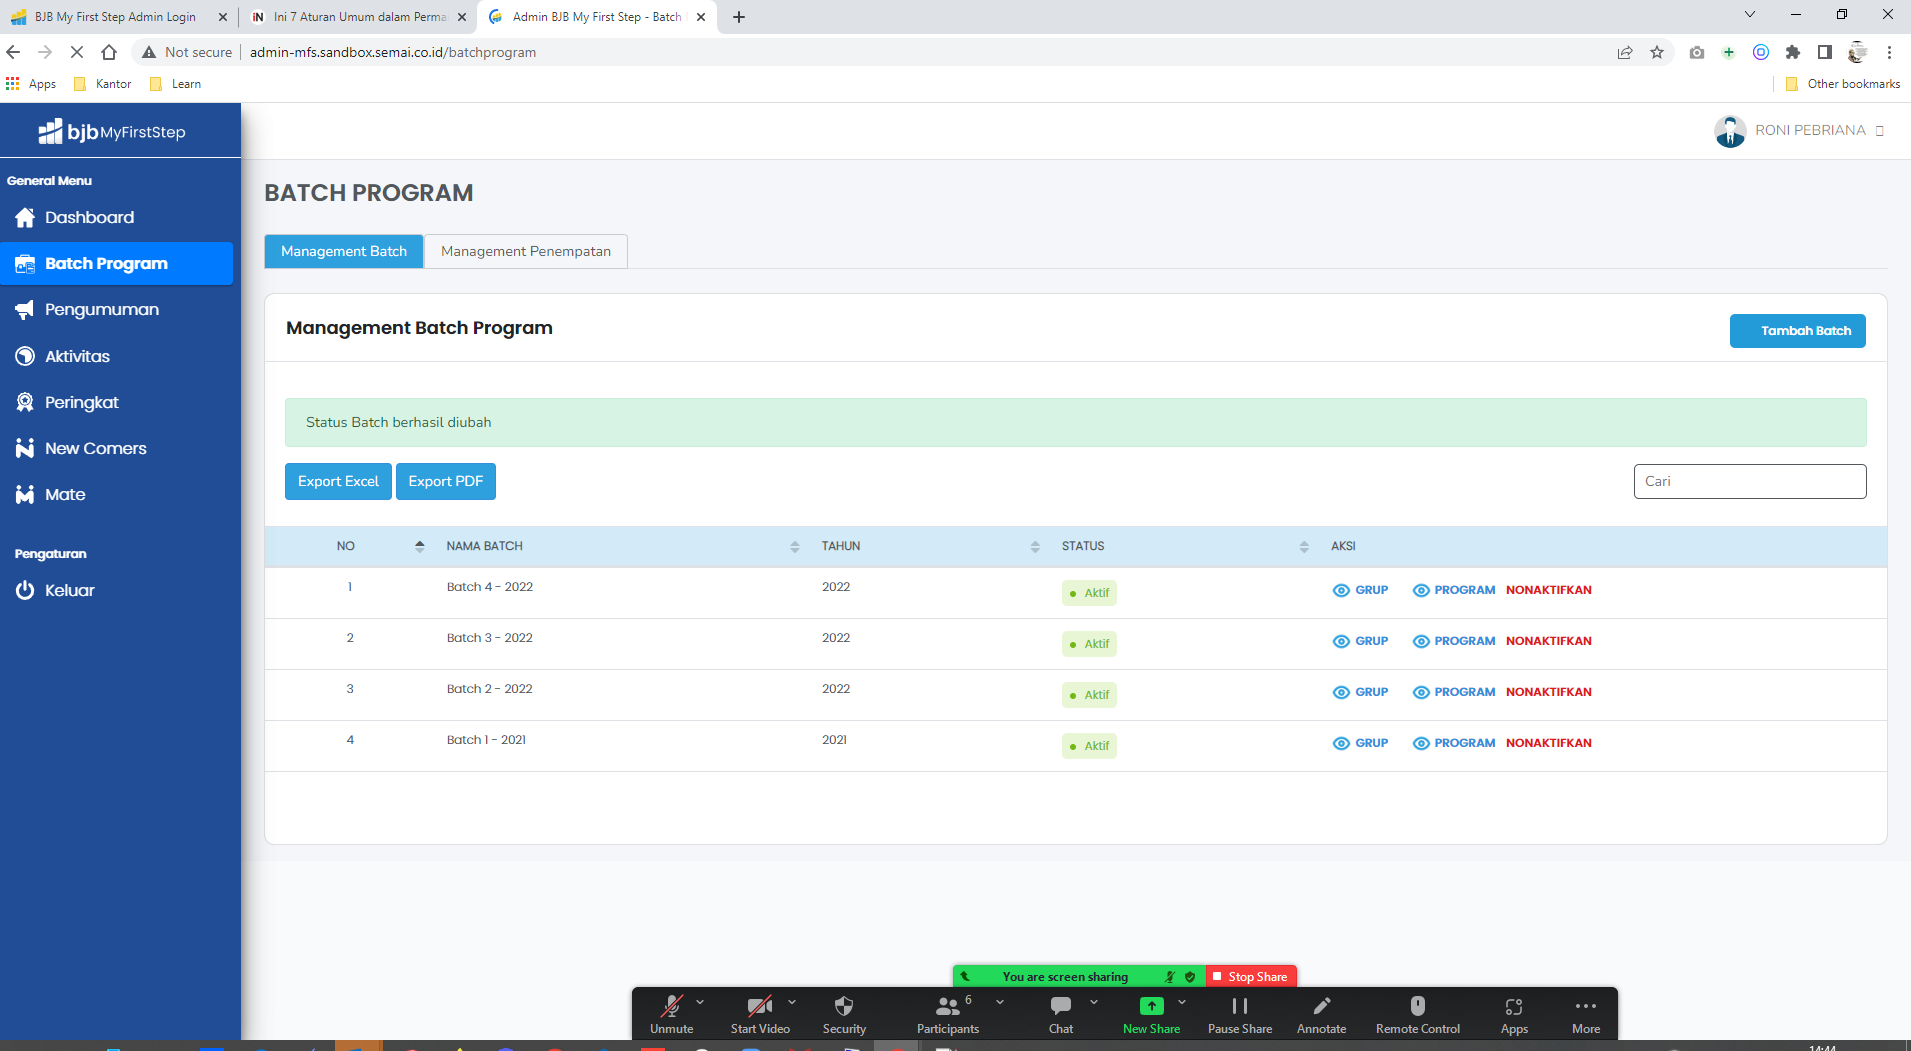The height and width of the screenshot is (1051, 1911).
Task: Switch to Ini 7 Aturan Umum tab
Action: 359,17
